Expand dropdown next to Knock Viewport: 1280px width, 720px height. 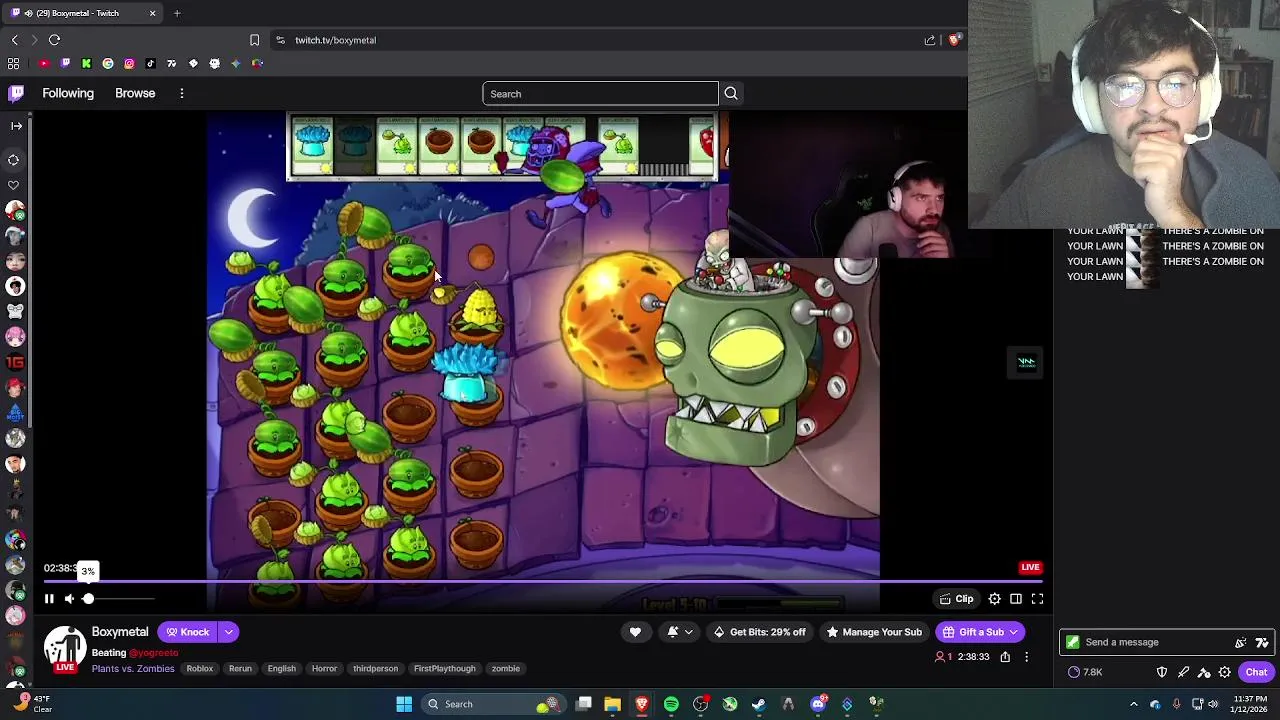coord(229,632)
